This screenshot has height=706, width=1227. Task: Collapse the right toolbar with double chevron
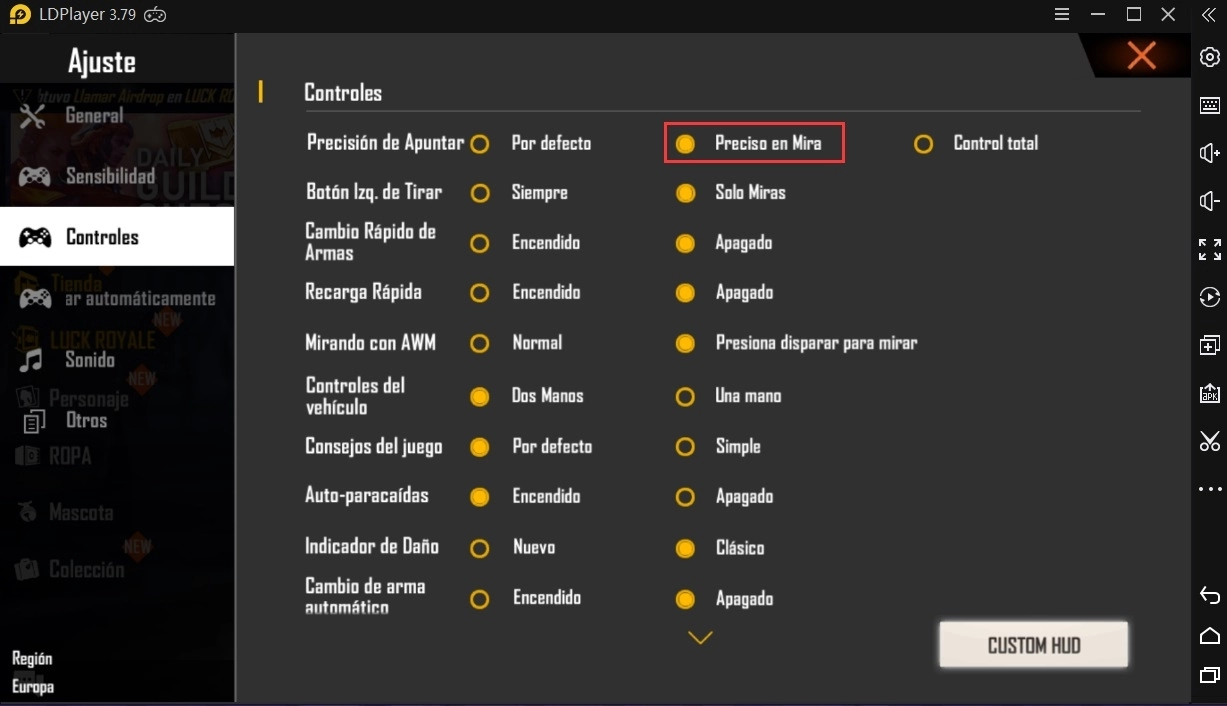click(1209, 15)
